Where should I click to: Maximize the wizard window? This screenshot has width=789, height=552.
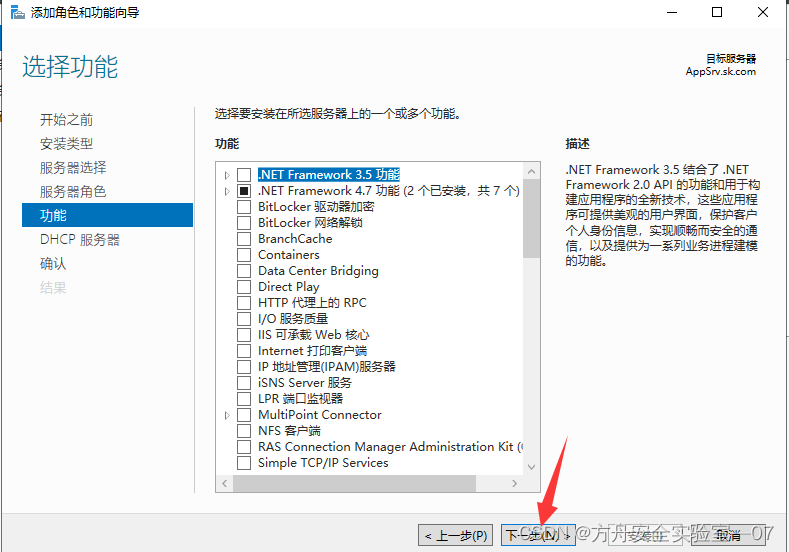[x=717, y=12]
